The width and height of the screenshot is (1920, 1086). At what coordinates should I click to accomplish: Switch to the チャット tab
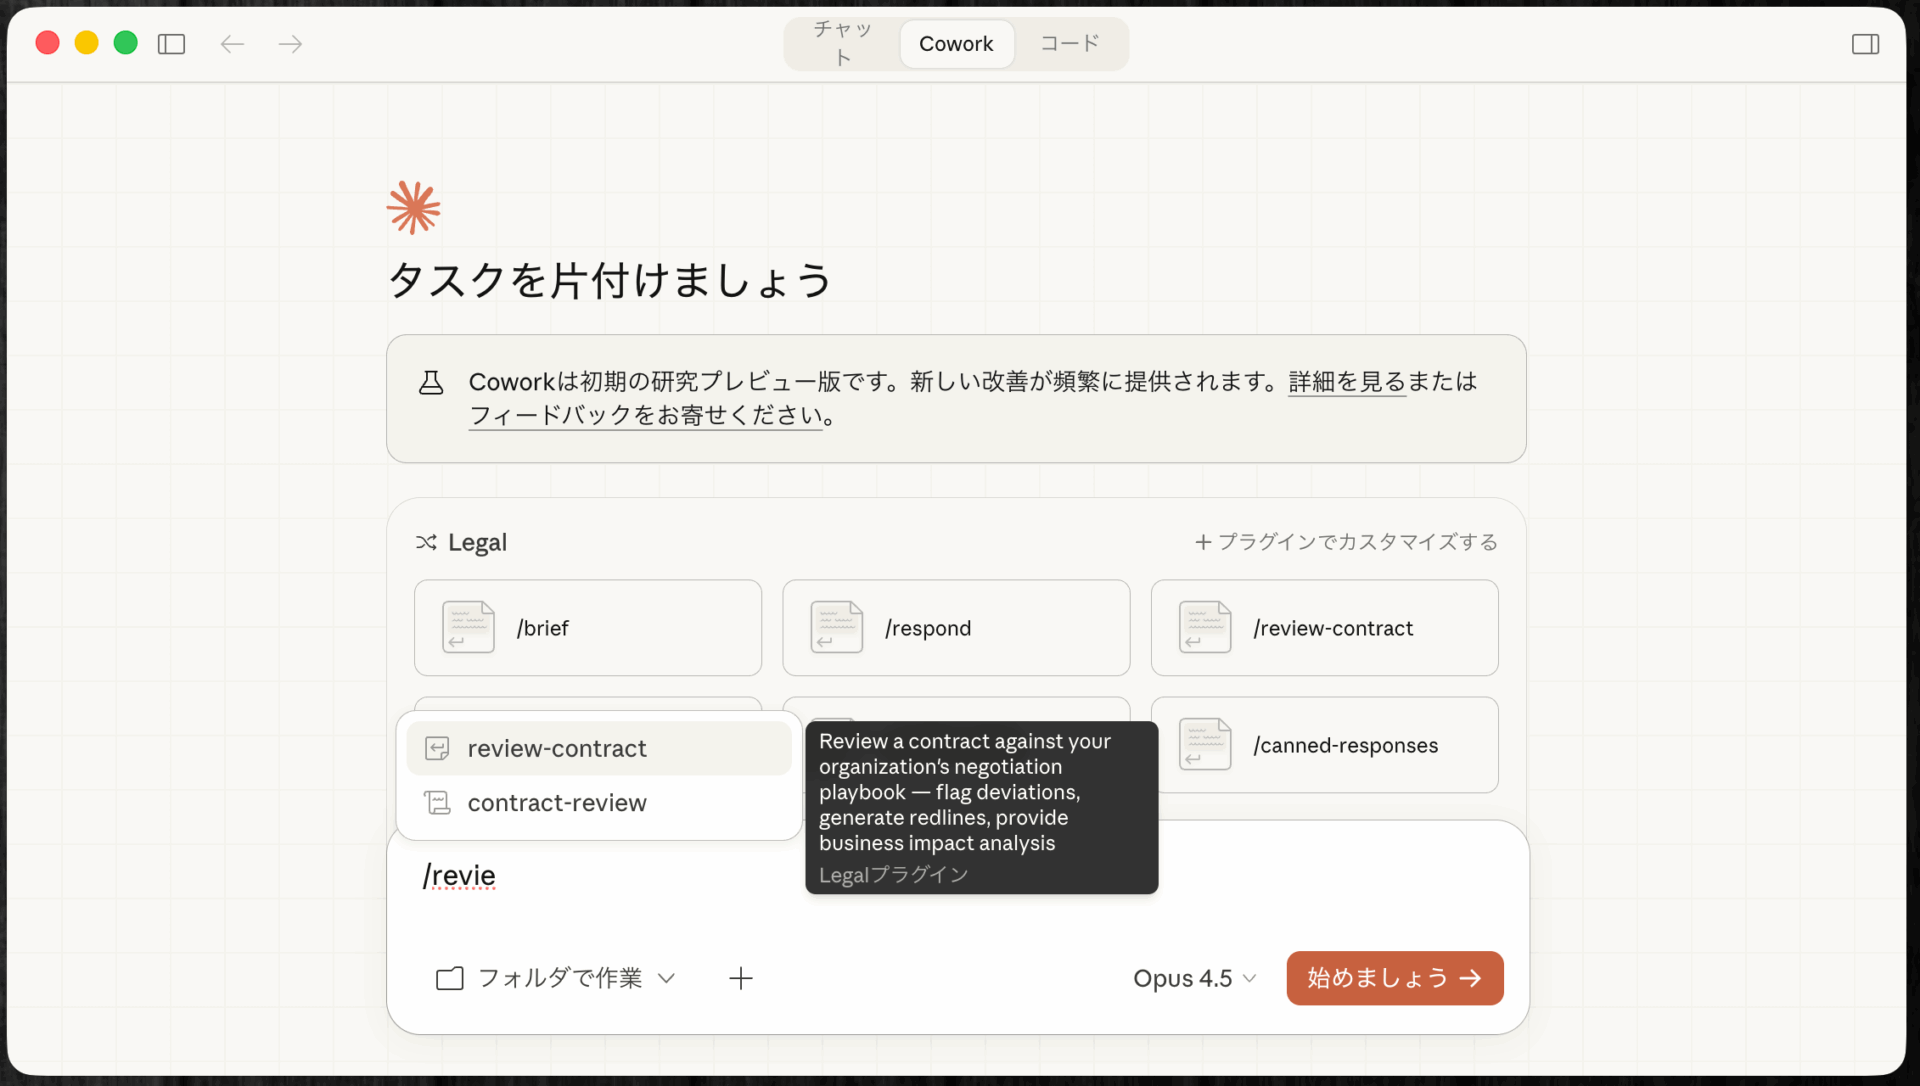(841, 43)
